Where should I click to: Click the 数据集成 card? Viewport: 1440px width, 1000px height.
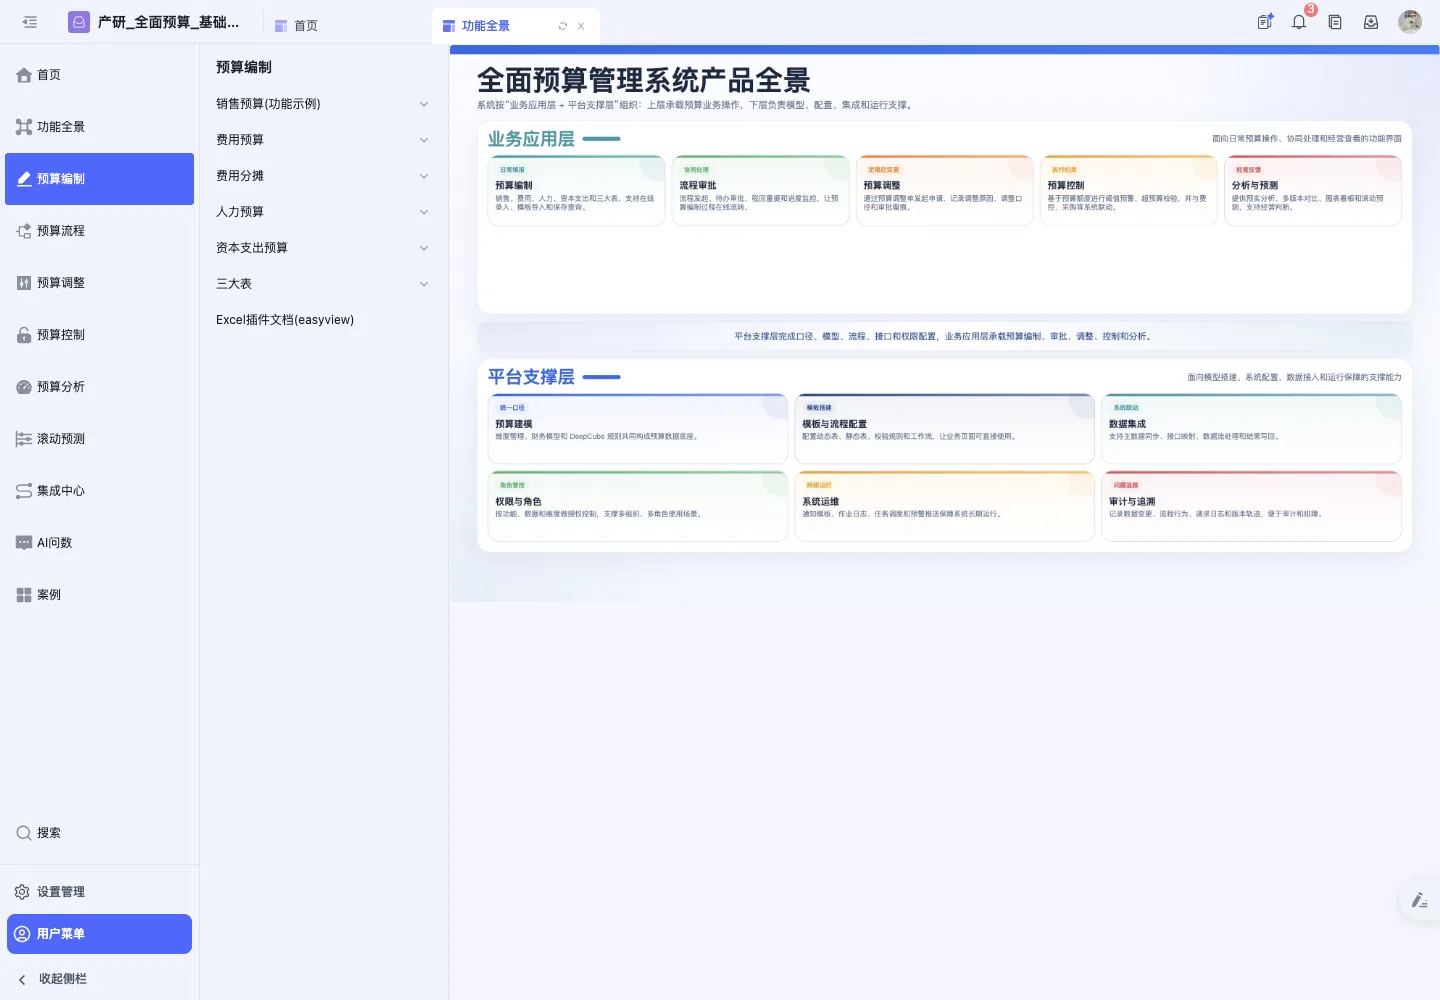[x=1251, y=429]
